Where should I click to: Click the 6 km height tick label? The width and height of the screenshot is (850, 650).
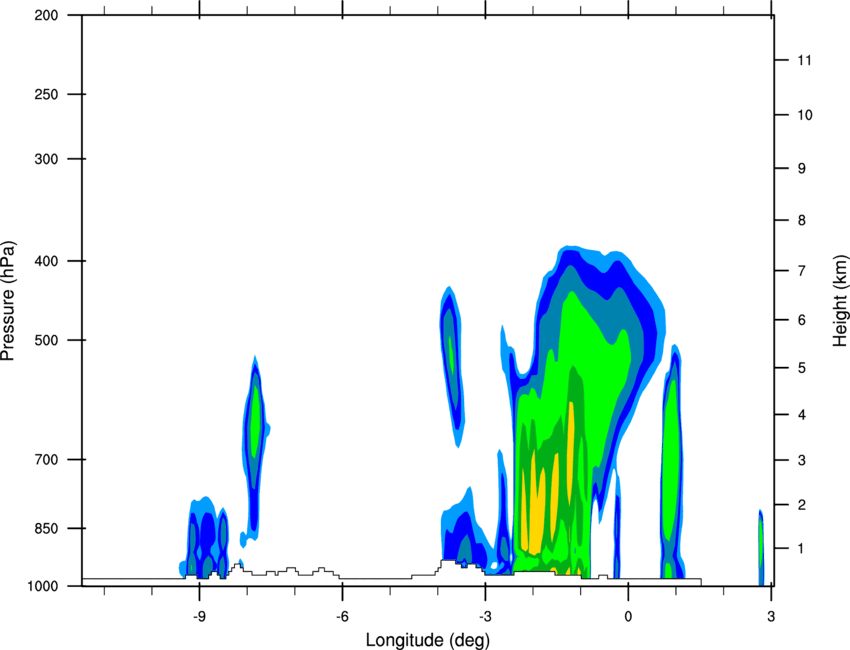point(801,320)
